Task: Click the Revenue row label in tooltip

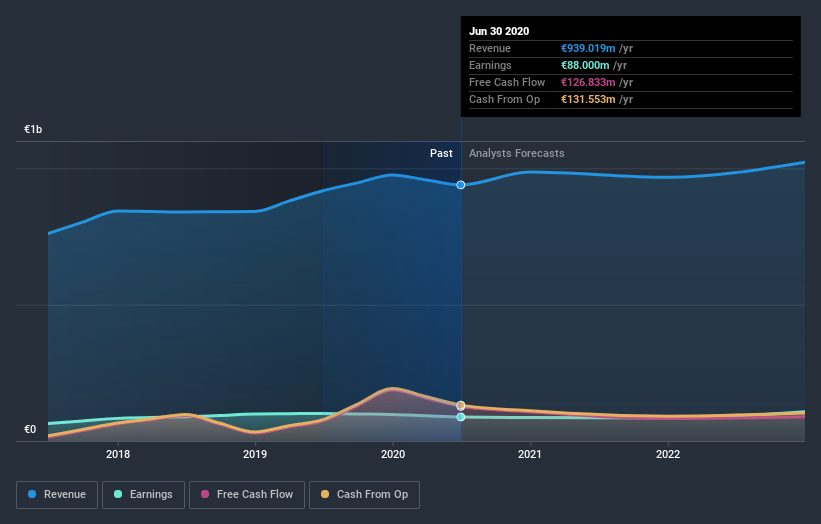Action: 490,48
